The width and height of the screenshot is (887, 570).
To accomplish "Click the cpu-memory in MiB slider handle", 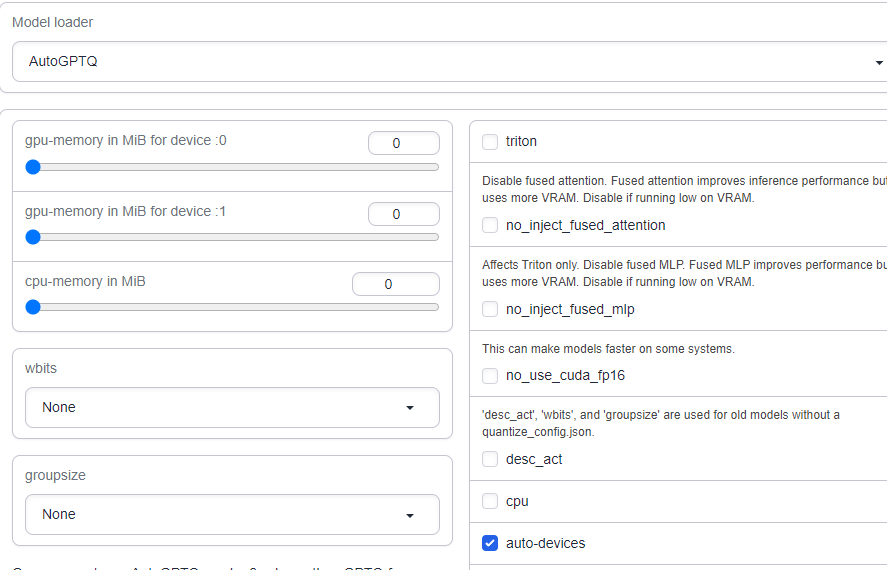I will (x=33, y=307).
